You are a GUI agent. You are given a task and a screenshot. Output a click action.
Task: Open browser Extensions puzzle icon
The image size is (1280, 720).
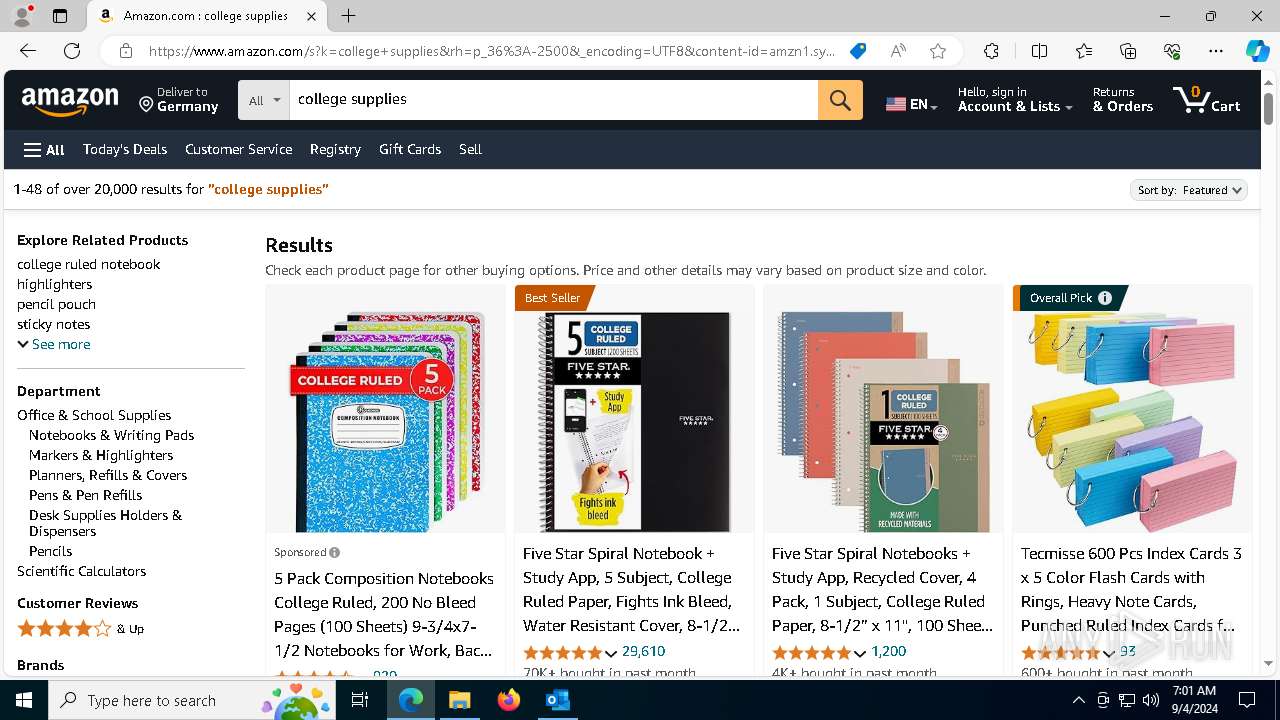pyautogui.click(x=991, y=51)
